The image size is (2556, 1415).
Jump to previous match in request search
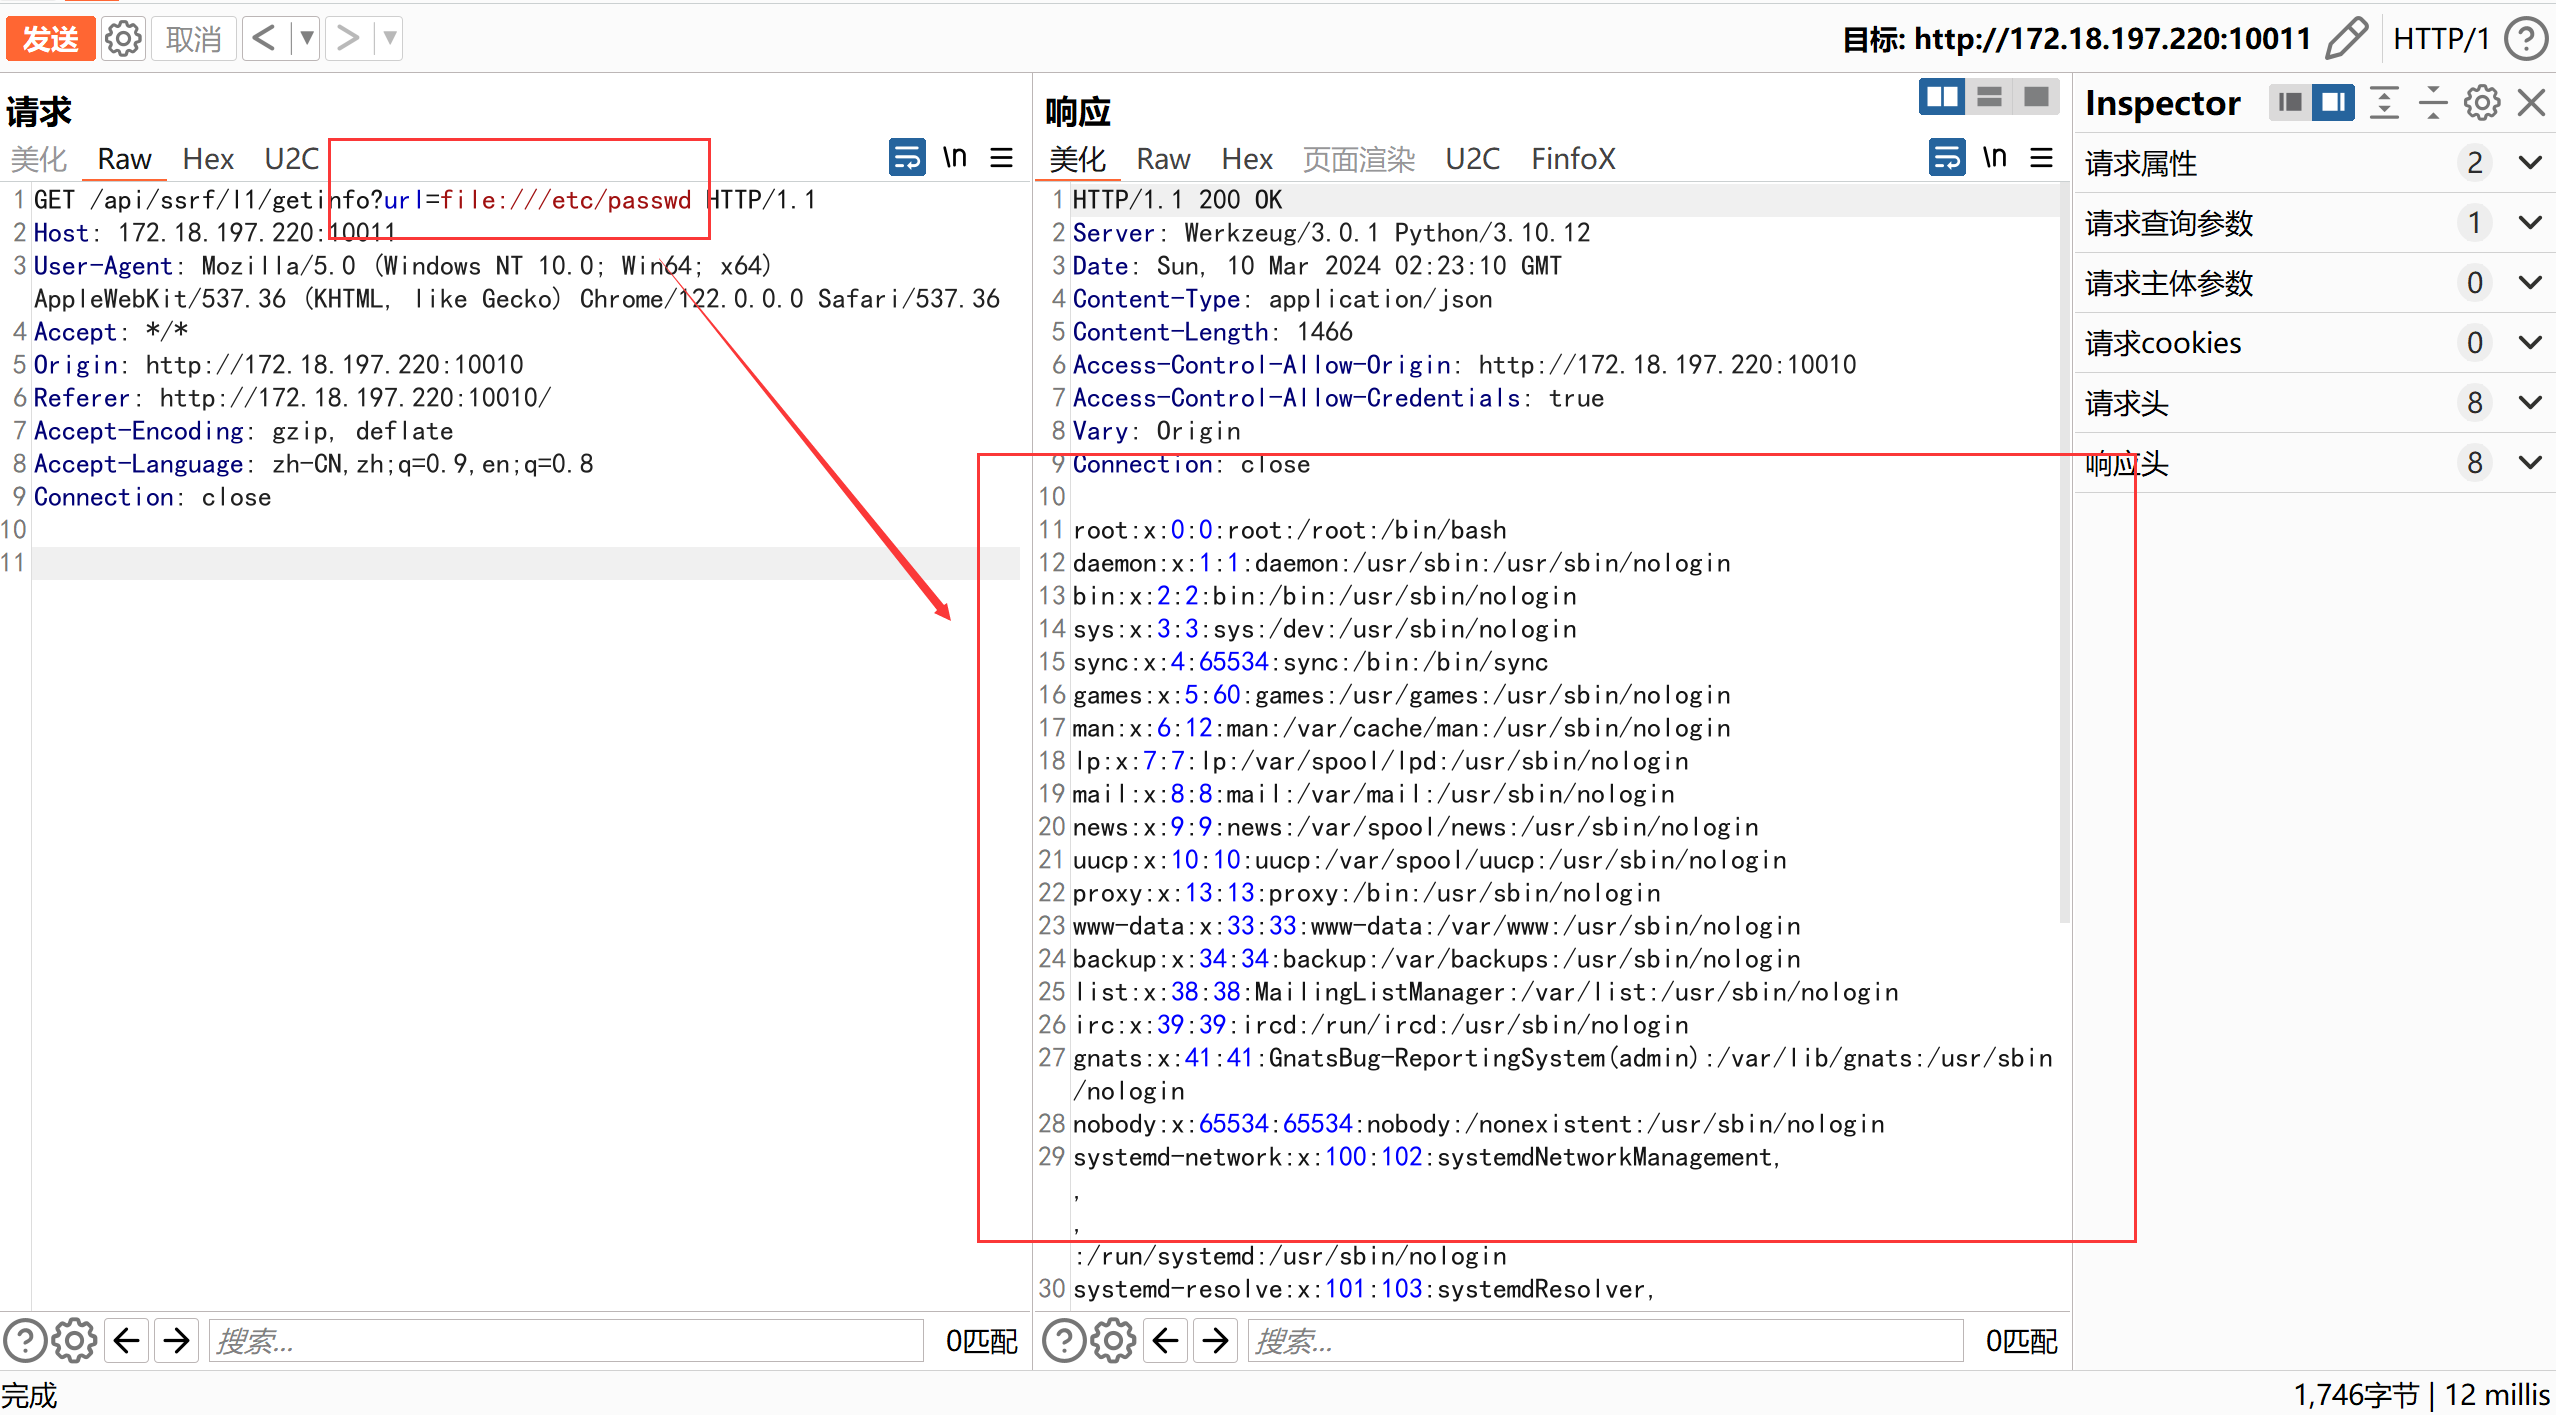(126, 1341)
